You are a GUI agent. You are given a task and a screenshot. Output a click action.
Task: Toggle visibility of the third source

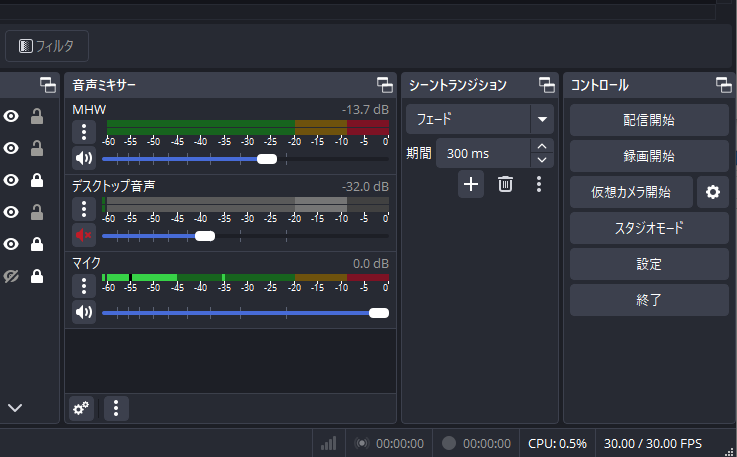(x=11, y=180)
